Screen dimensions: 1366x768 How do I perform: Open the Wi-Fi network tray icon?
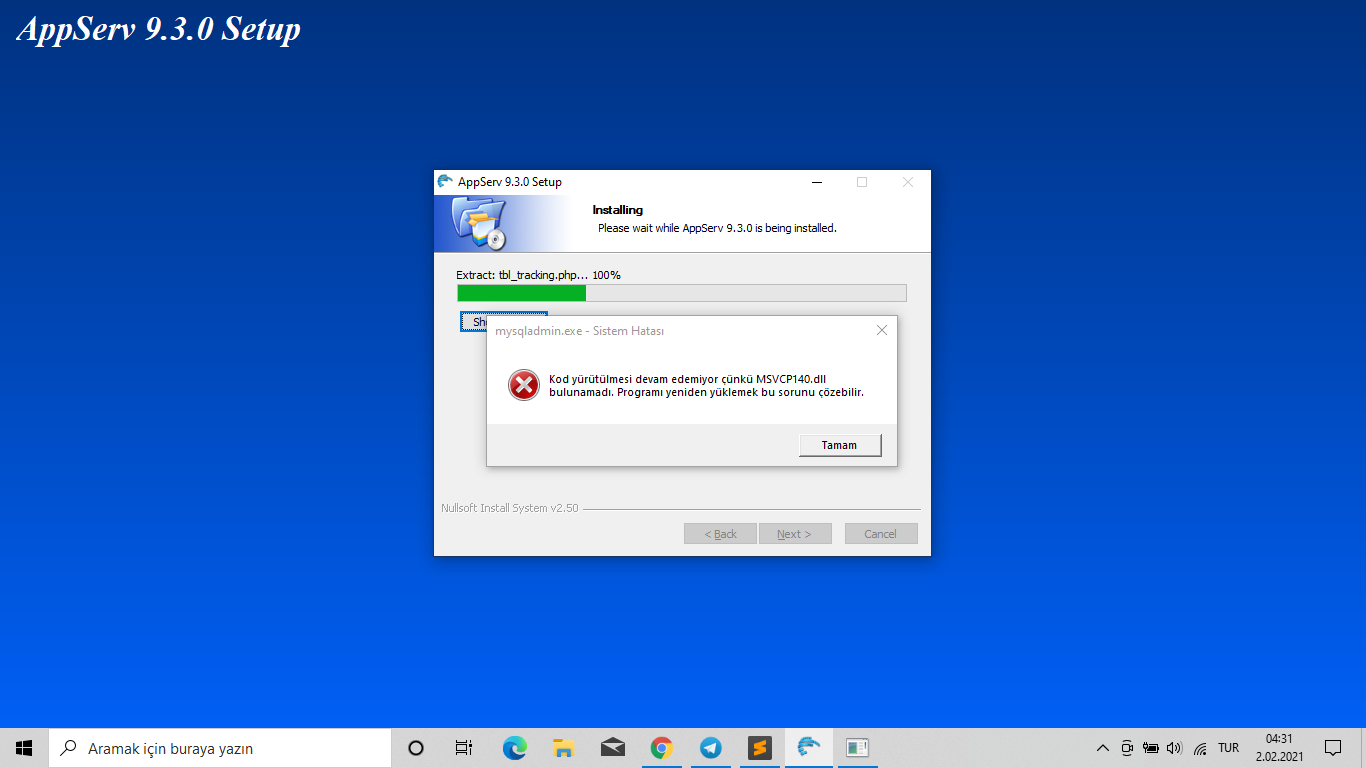coord(1199,748)
